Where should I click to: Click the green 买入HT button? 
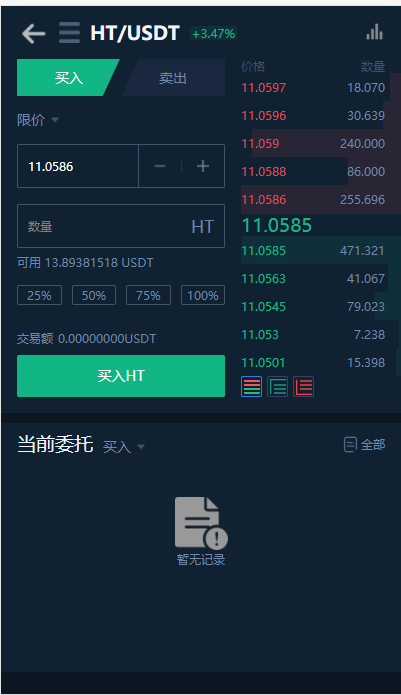pos(121,376)
